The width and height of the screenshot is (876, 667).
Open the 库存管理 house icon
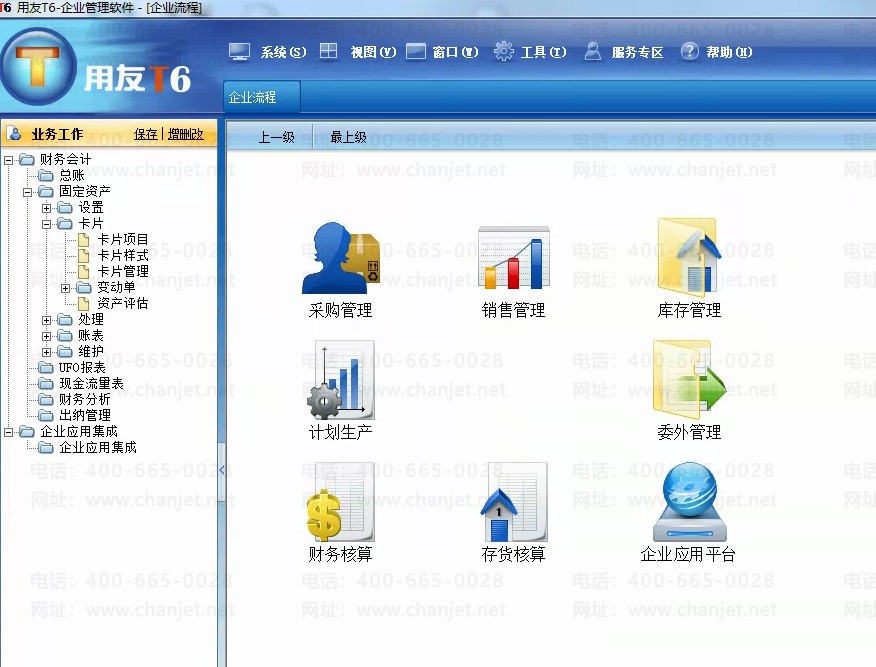[689, 258]
